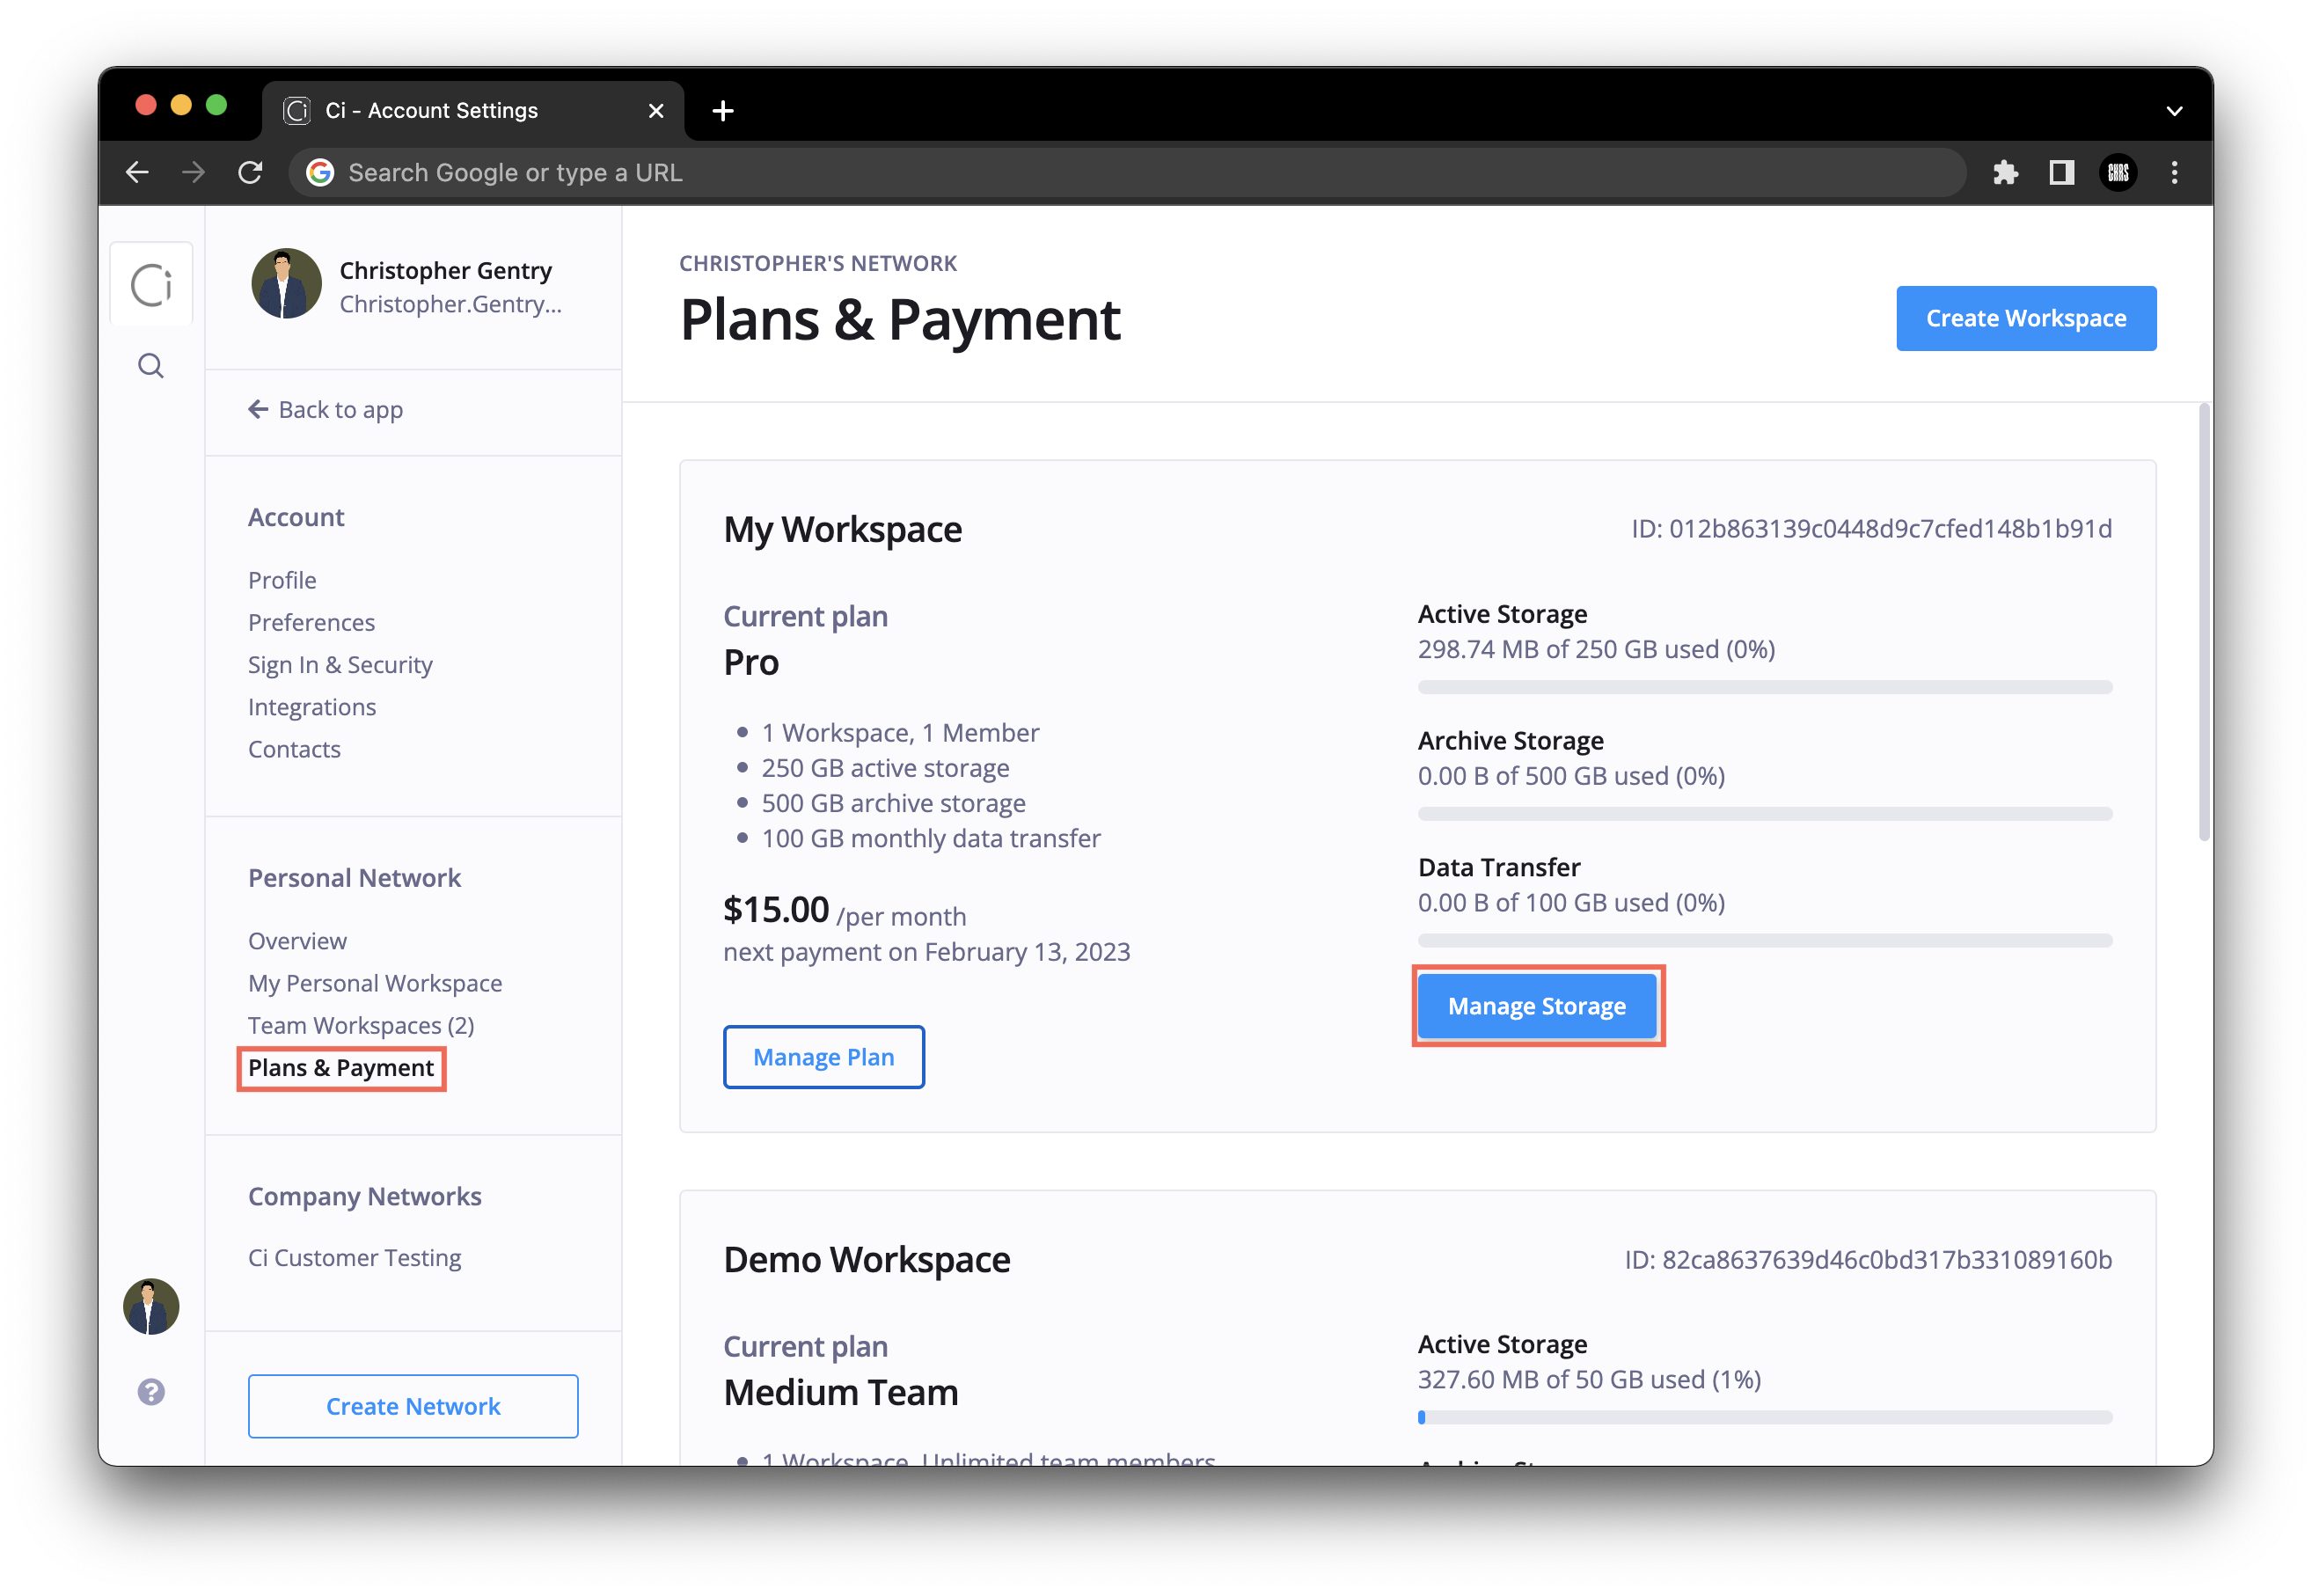Open the Profile settings page
Image resolution: width=2312 pixels, height=1596 pixels.
tap(282, 580)
